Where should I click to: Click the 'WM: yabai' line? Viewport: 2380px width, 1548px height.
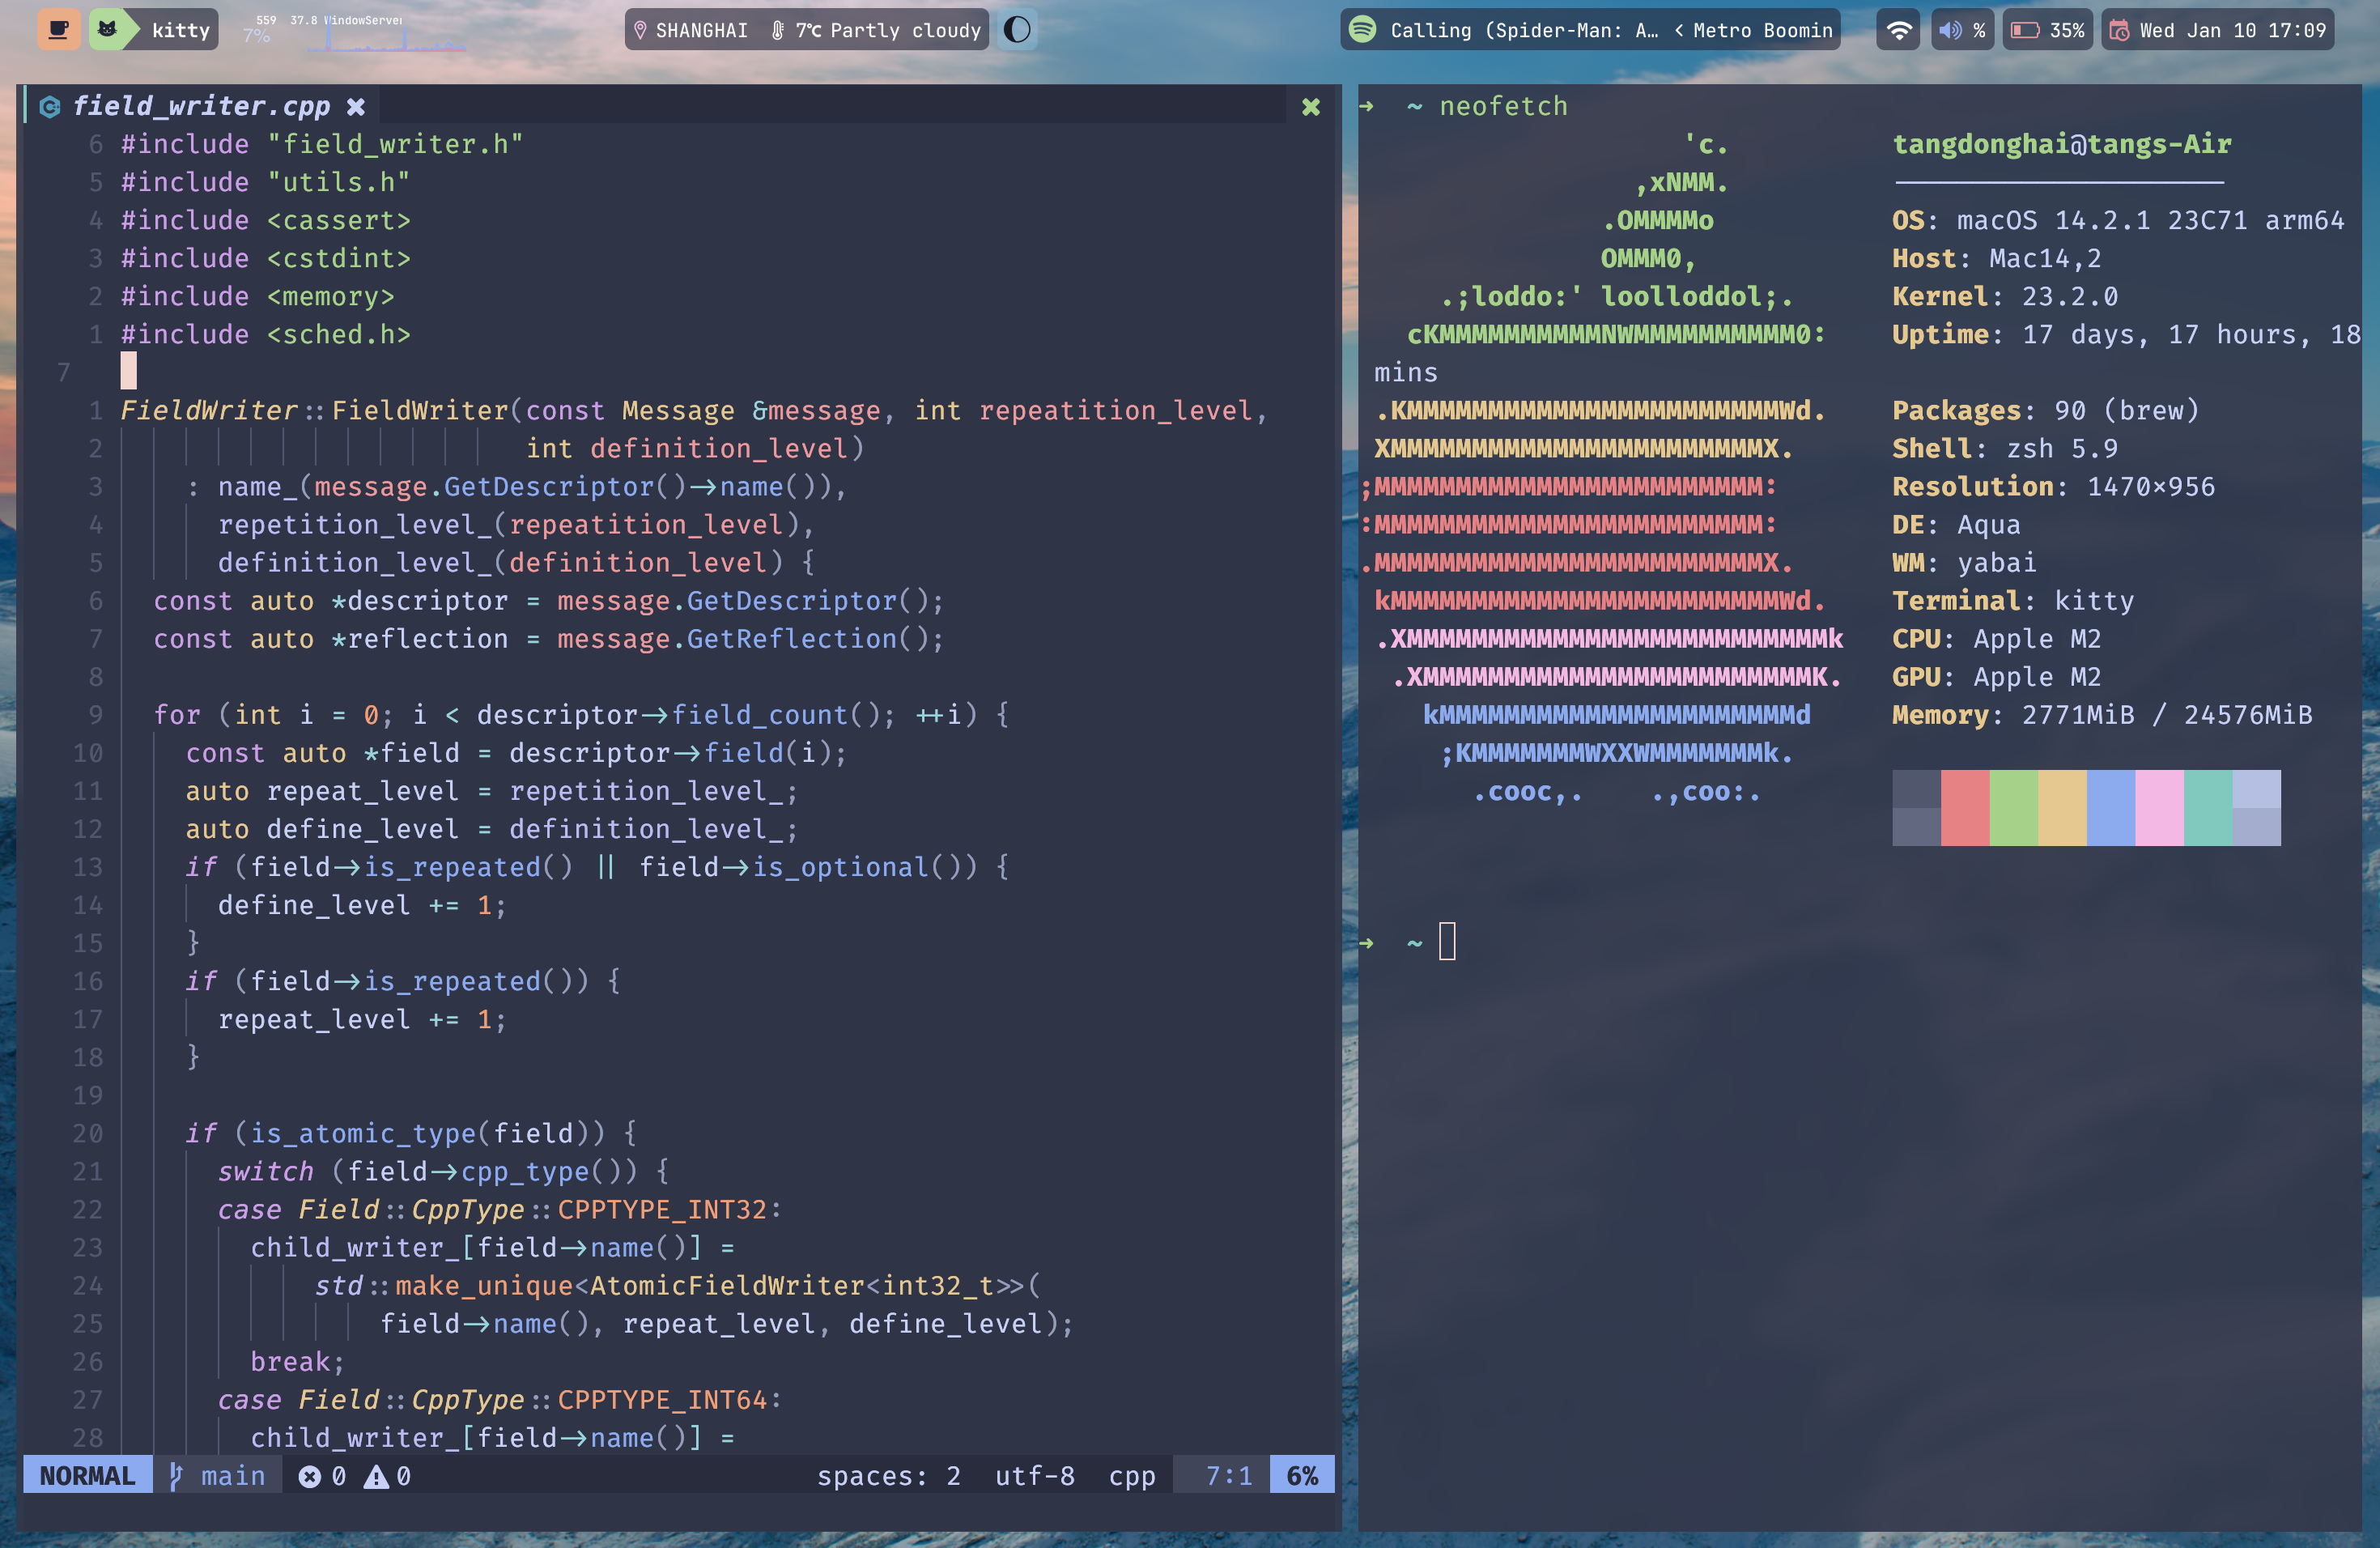1964,562
